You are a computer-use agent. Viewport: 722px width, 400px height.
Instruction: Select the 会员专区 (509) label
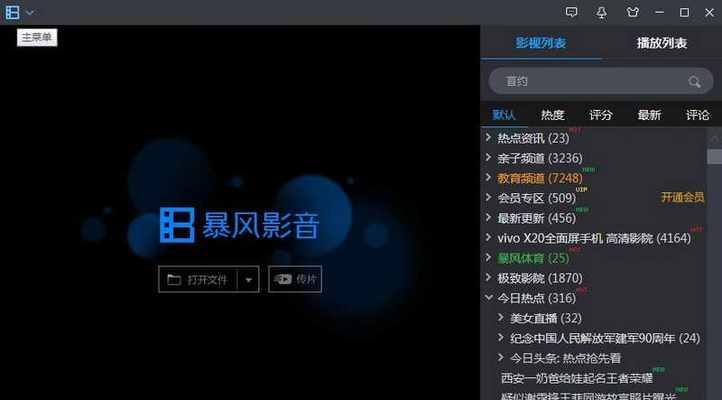coord(537,198)
